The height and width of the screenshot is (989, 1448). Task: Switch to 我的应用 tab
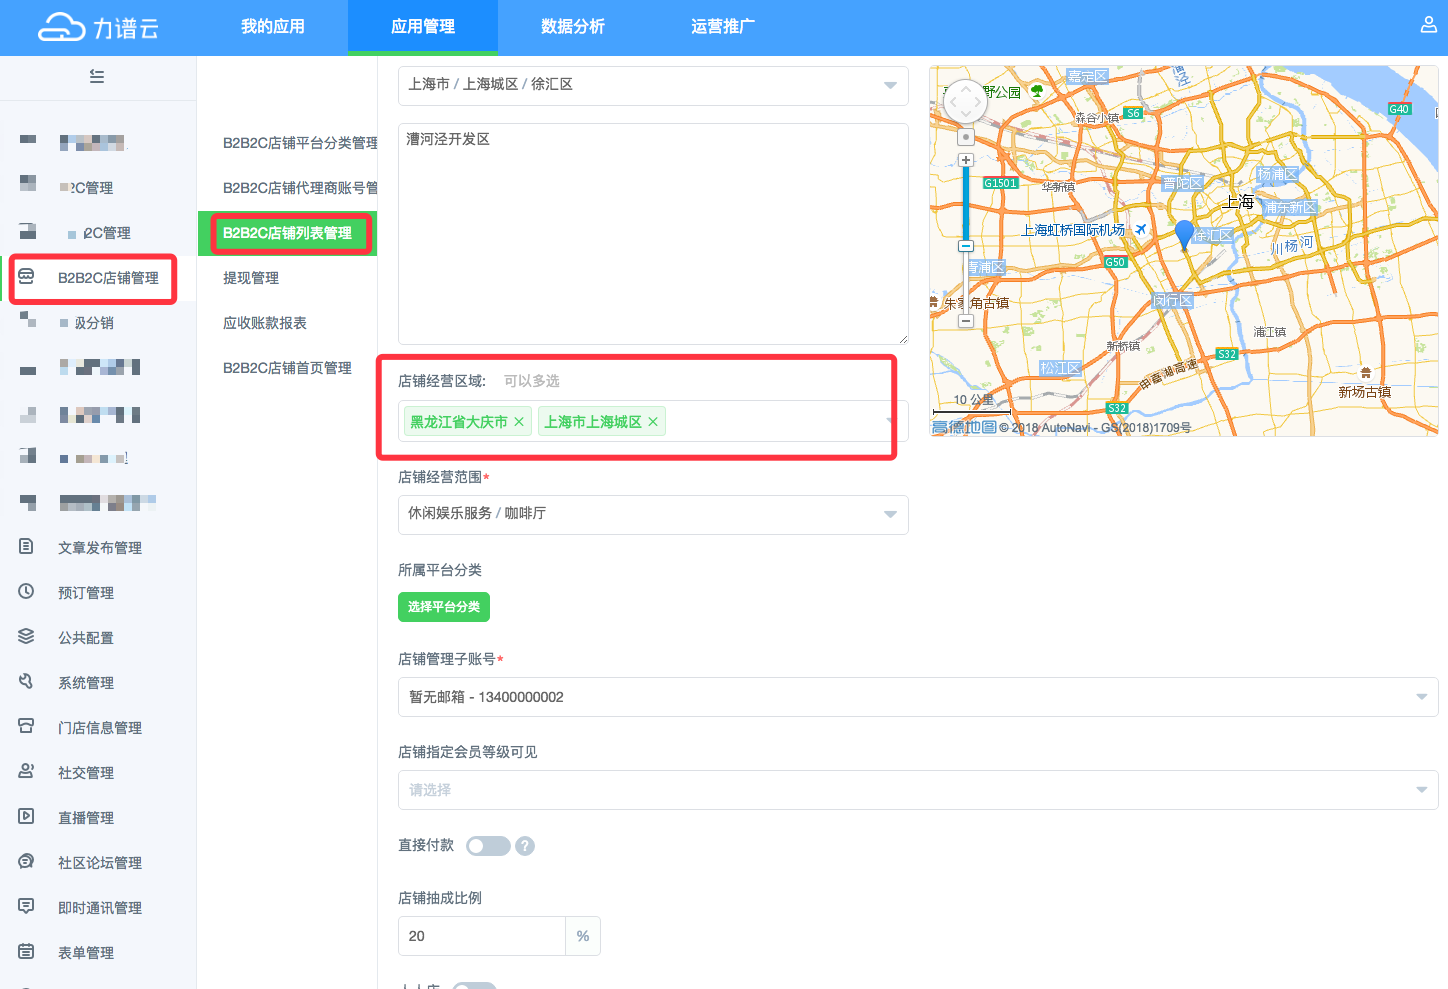273,27
